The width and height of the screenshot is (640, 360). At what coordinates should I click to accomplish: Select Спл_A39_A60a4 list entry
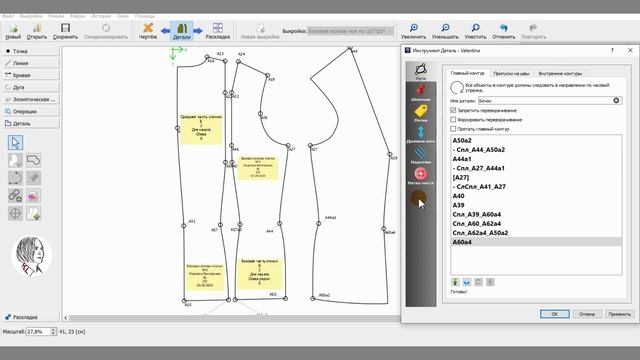click(536, 214)
